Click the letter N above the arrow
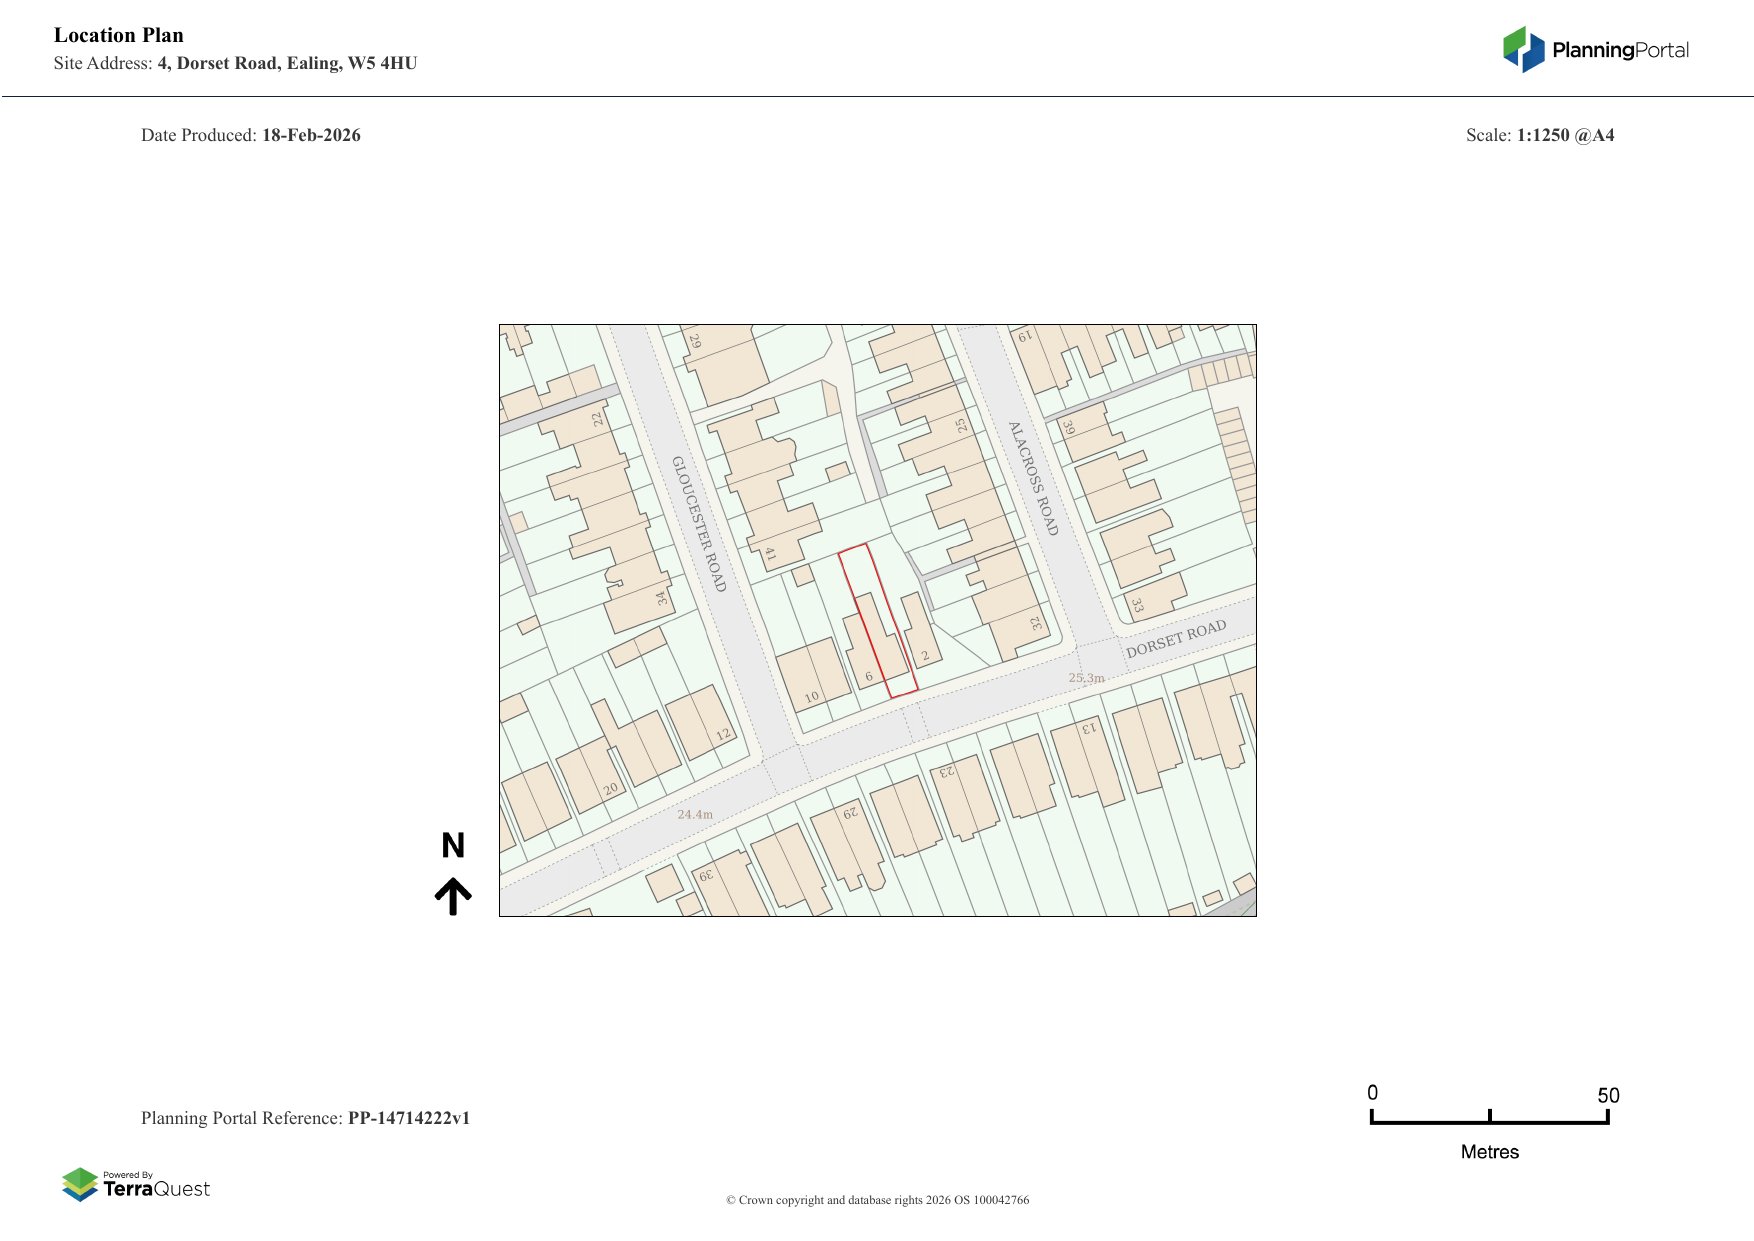Viewport: 1754px width, 1241px height. coord(453,846)
